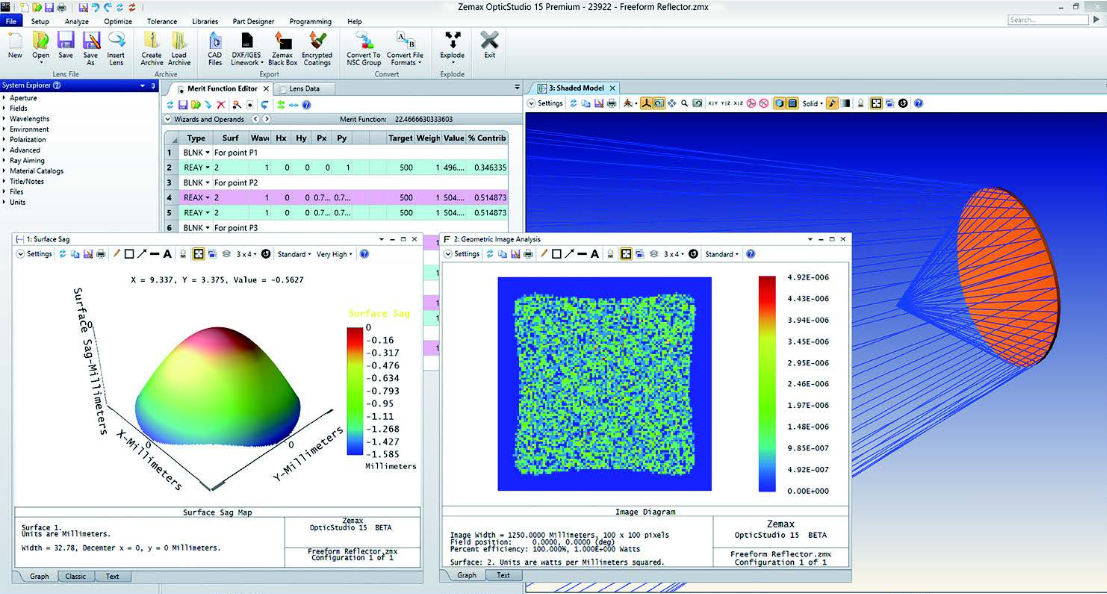The height and width of the screenshot is (594, 1107).
Task: Save the Surface Sag window image
Action: (x=88, y=254)
